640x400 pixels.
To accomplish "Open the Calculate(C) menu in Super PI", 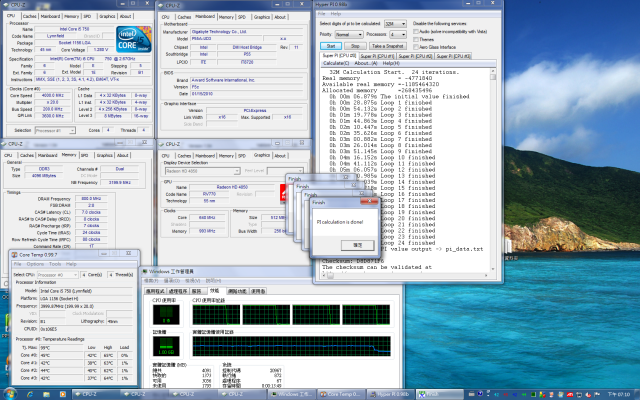I will coord(336,63).
